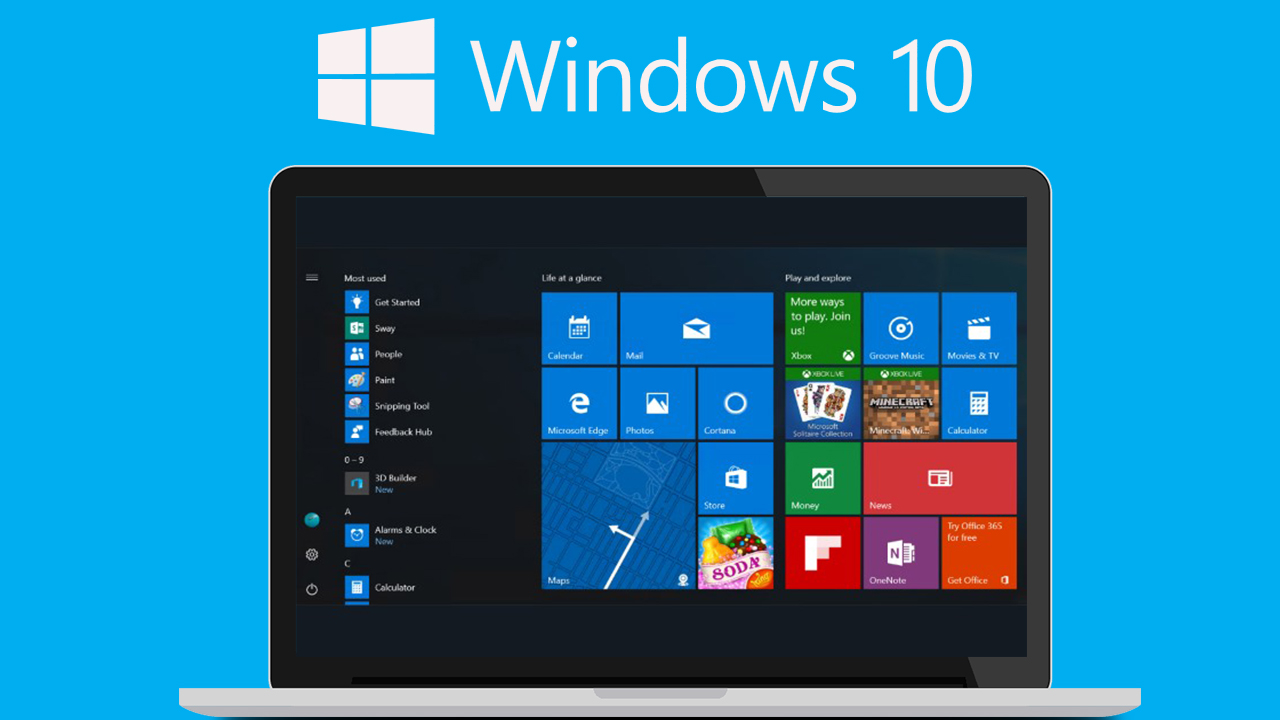Click the user account avatar
Screen dimensions: 1280x720
click(312, 520)
